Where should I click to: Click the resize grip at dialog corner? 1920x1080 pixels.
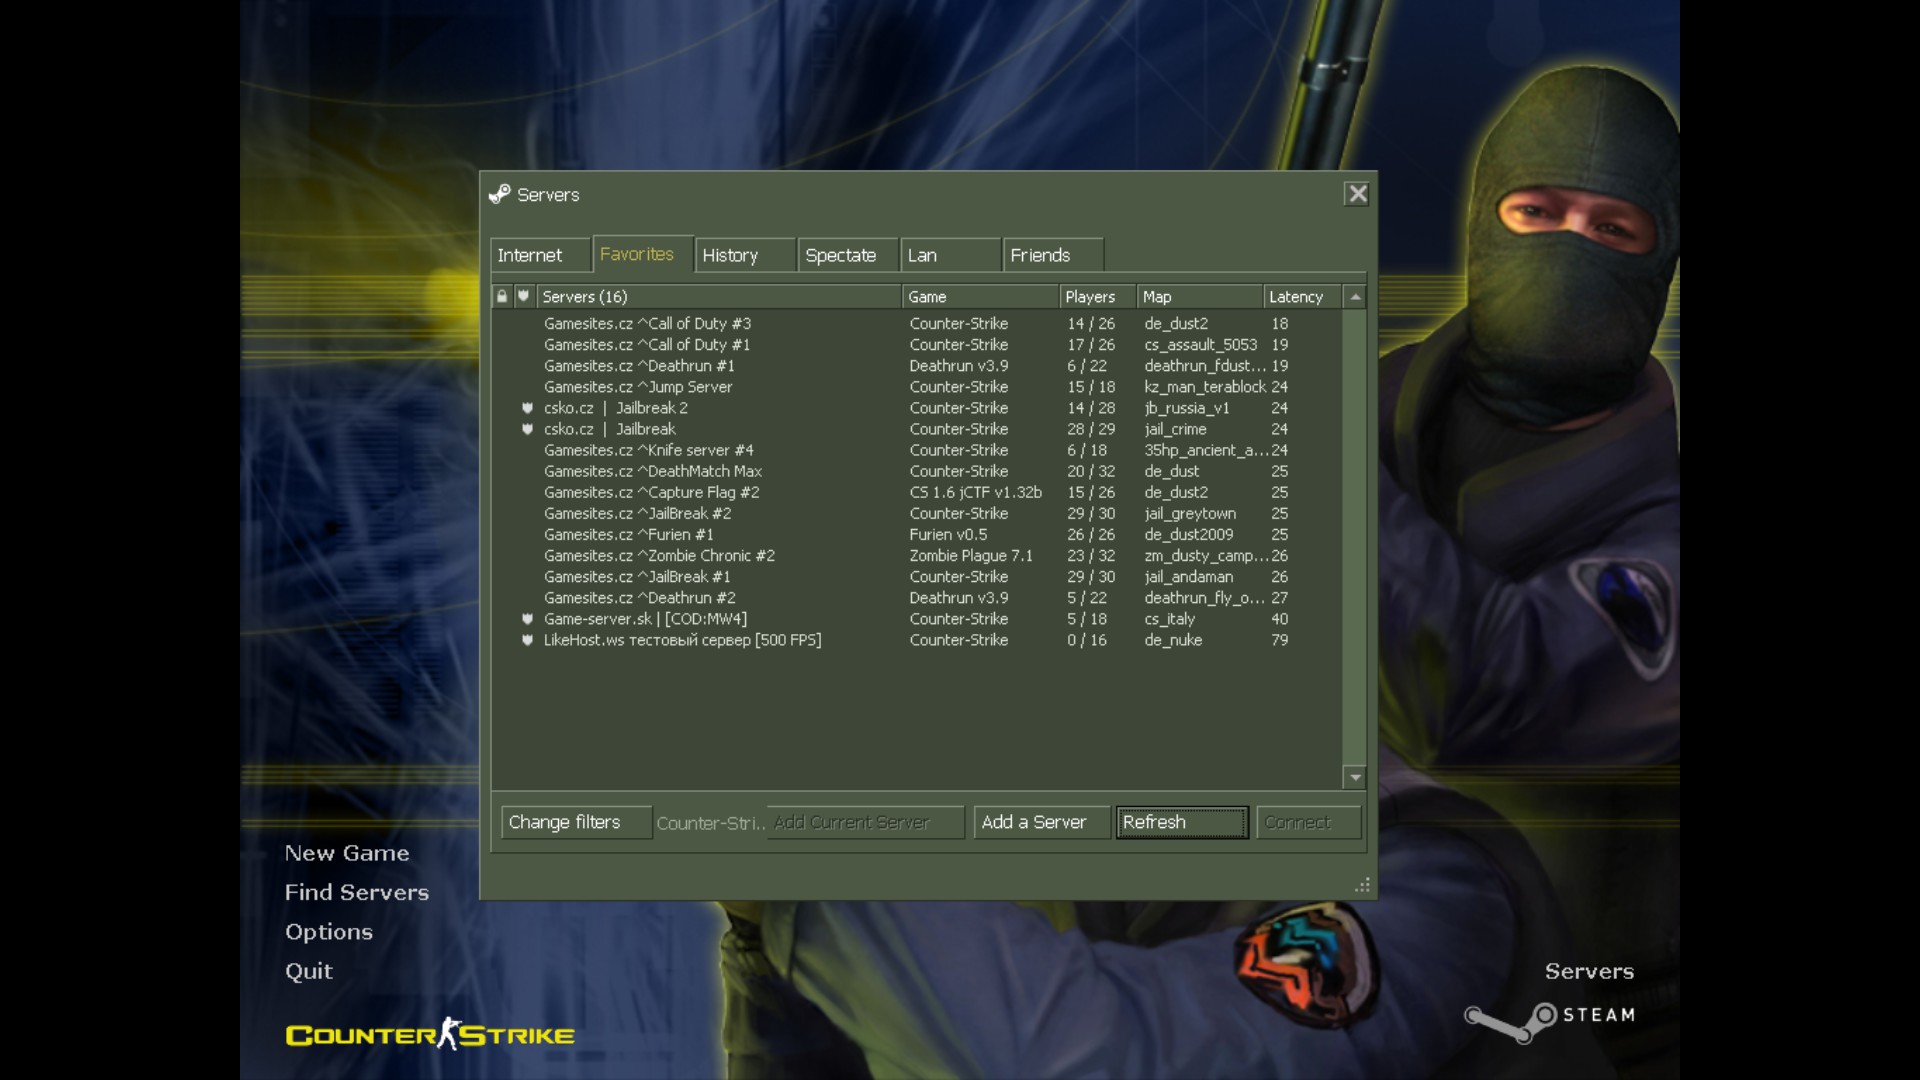1362,885
